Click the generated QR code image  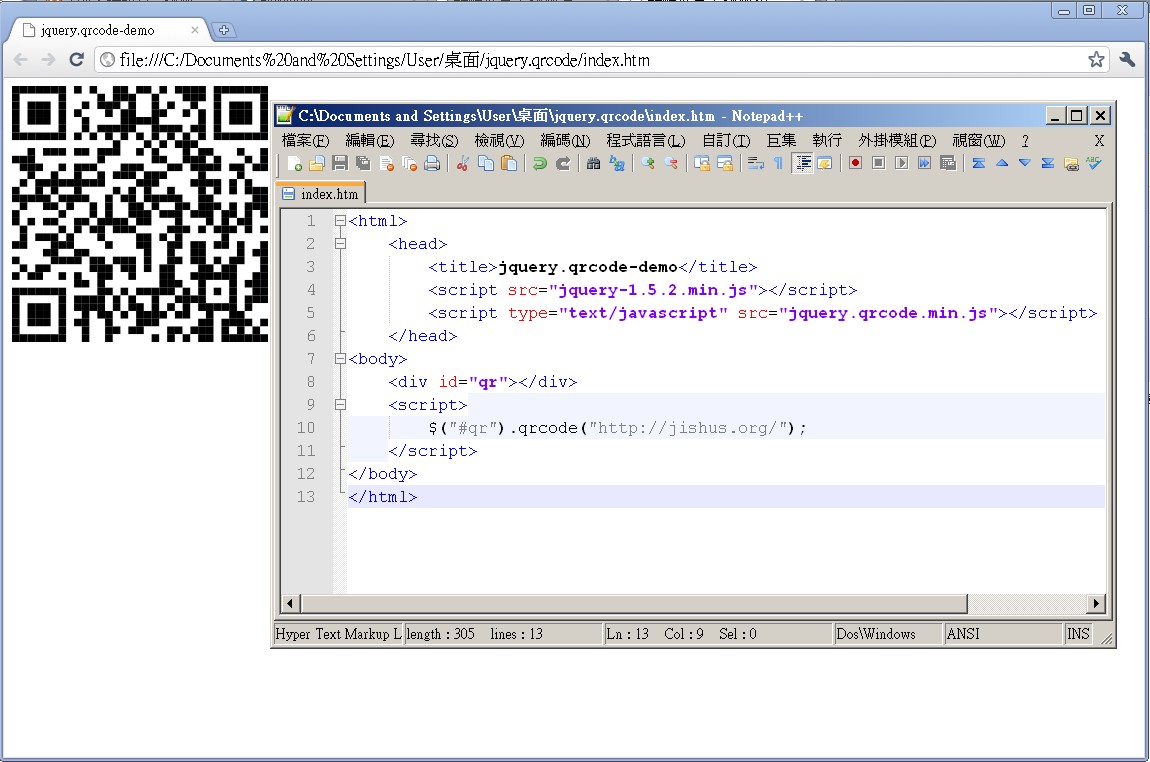point(139,213)
